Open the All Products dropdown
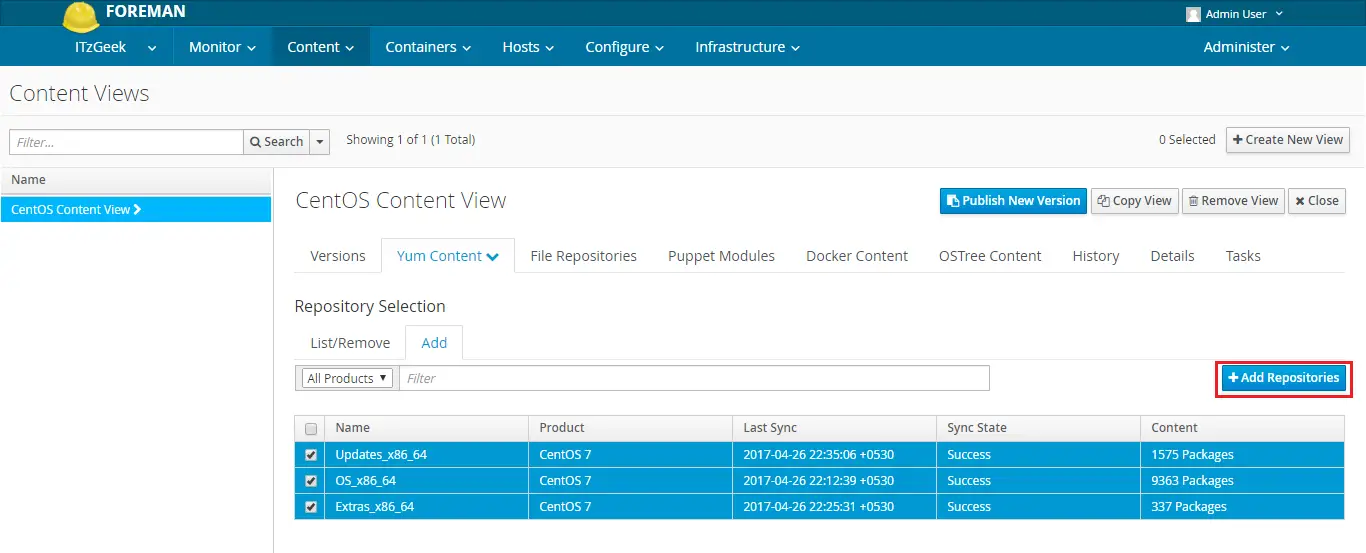 coord(348,378)
